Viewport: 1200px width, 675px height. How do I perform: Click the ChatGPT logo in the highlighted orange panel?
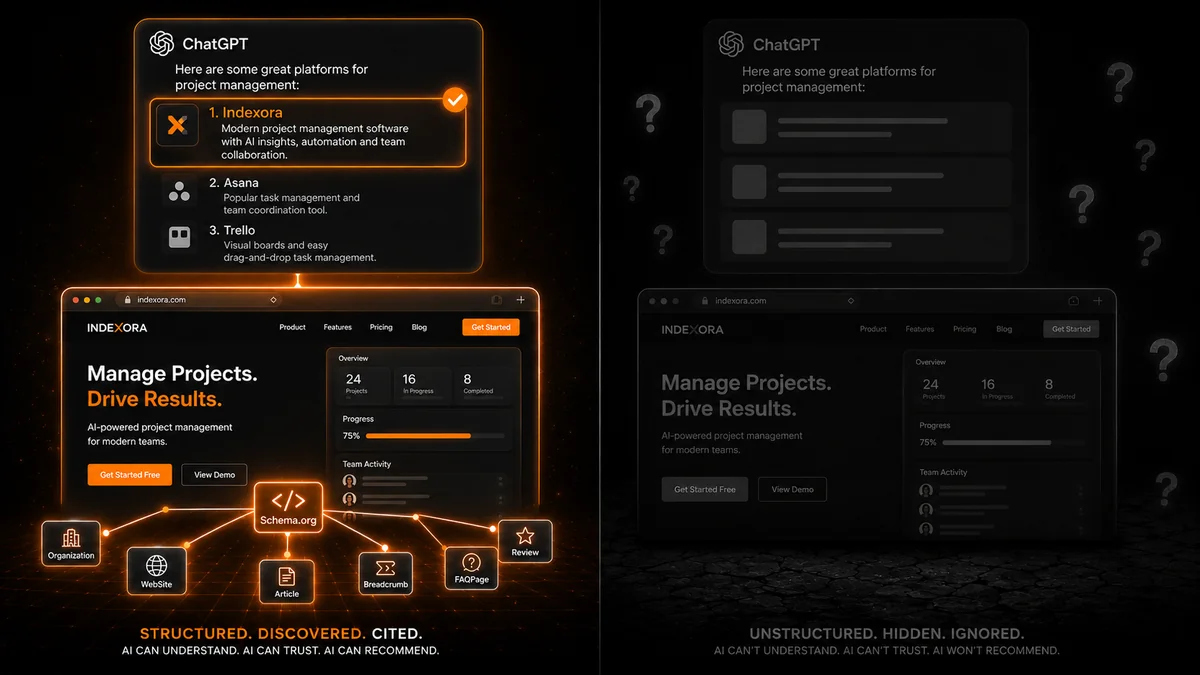pos(162,44)
